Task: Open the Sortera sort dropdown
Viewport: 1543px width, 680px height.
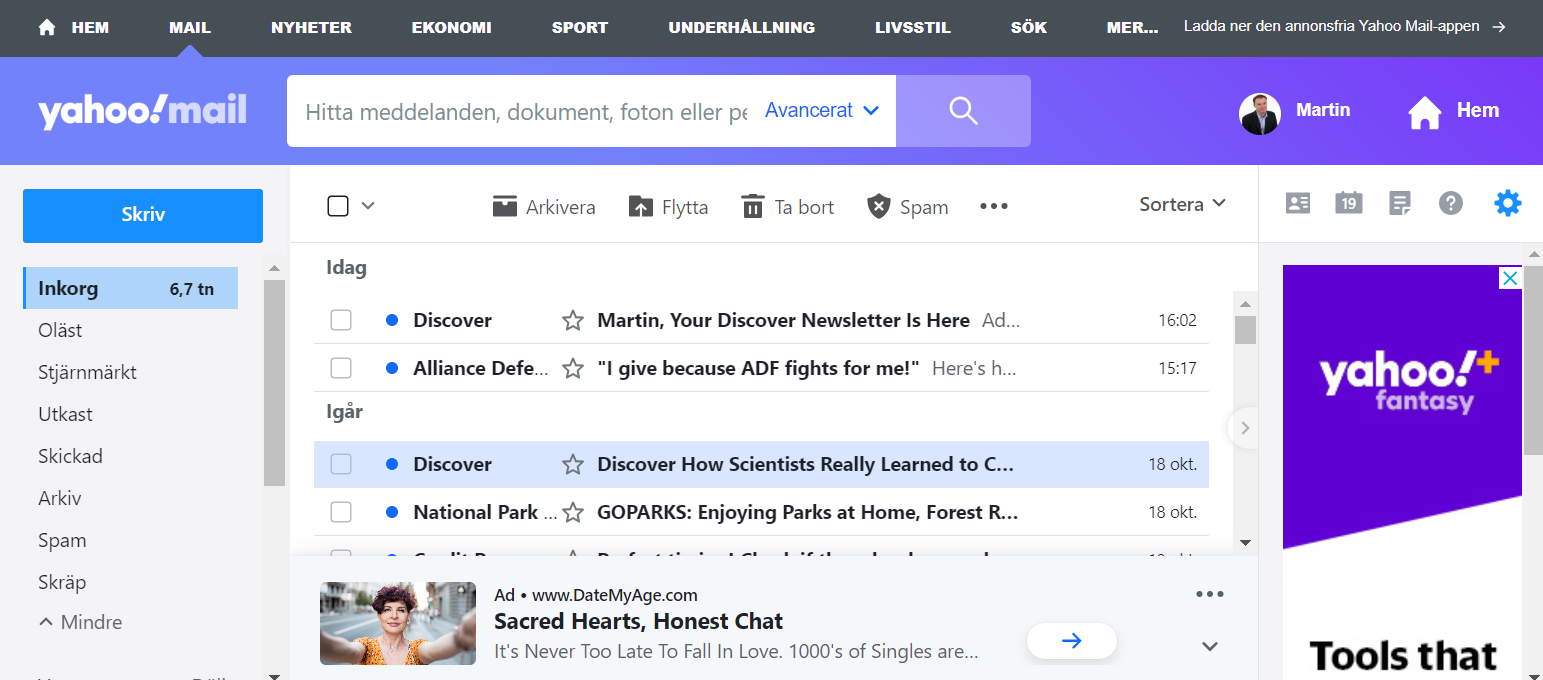Action: point(1182,204)
